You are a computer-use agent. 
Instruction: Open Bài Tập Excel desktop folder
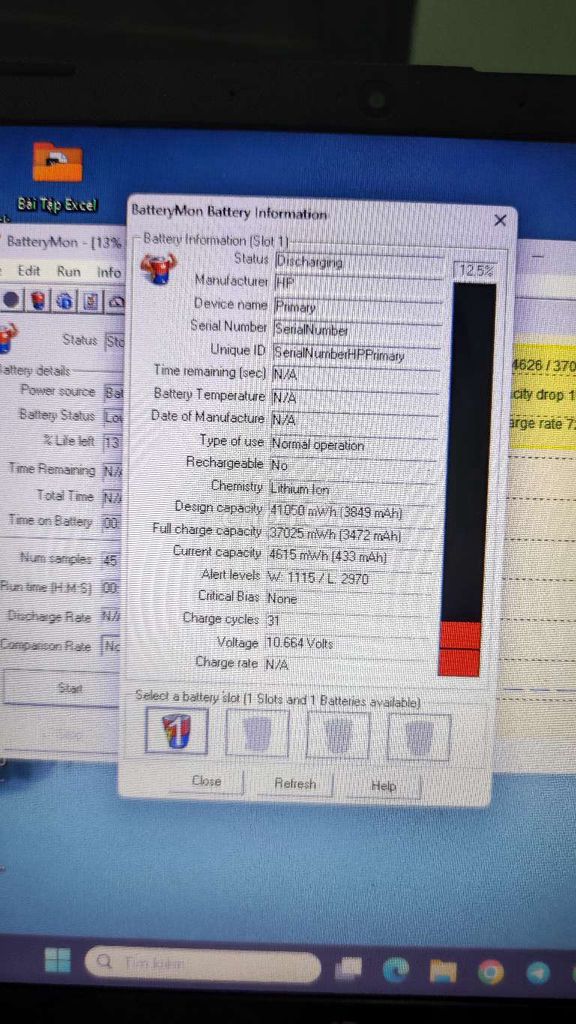coord(57,176)
